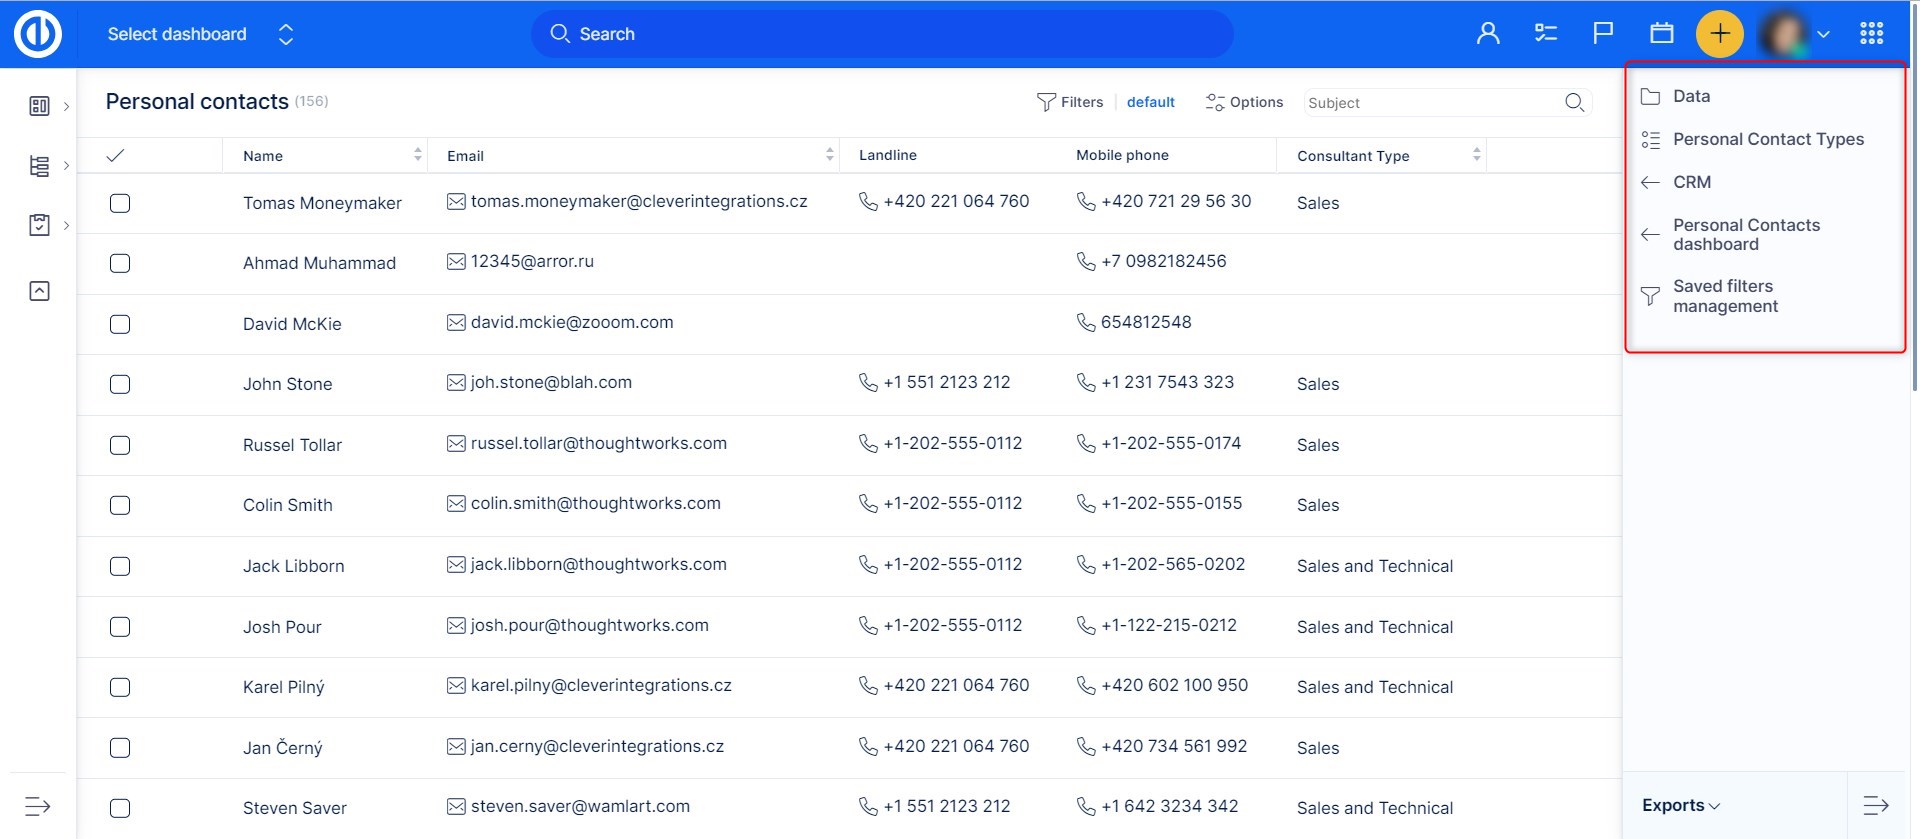Click the application logo home icon
The width and height of the screenshot is (1920, 839).
point(38,34)
